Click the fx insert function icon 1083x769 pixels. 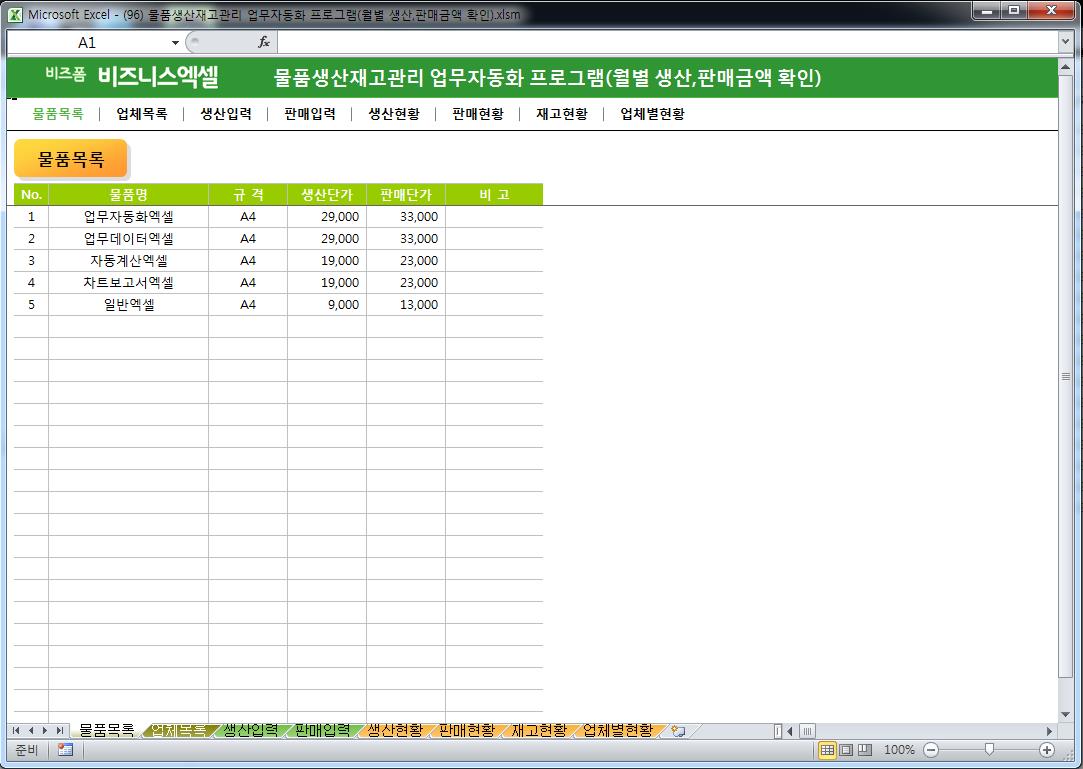pos(264,42)
